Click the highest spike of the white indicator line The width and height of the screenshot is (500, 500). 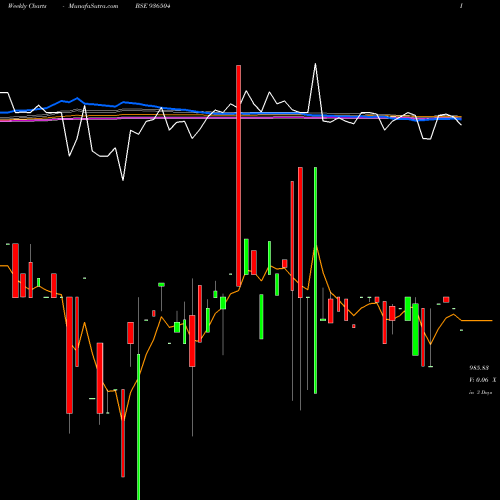(x=315, y=64)
